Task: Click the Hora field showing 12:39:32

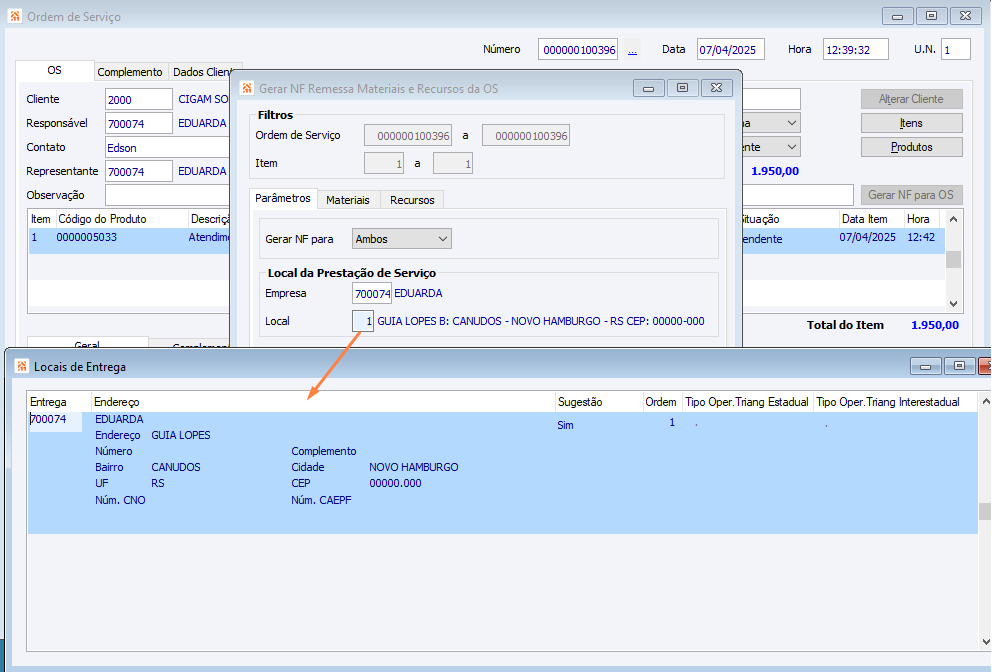Action: click(x=855, y=50)
